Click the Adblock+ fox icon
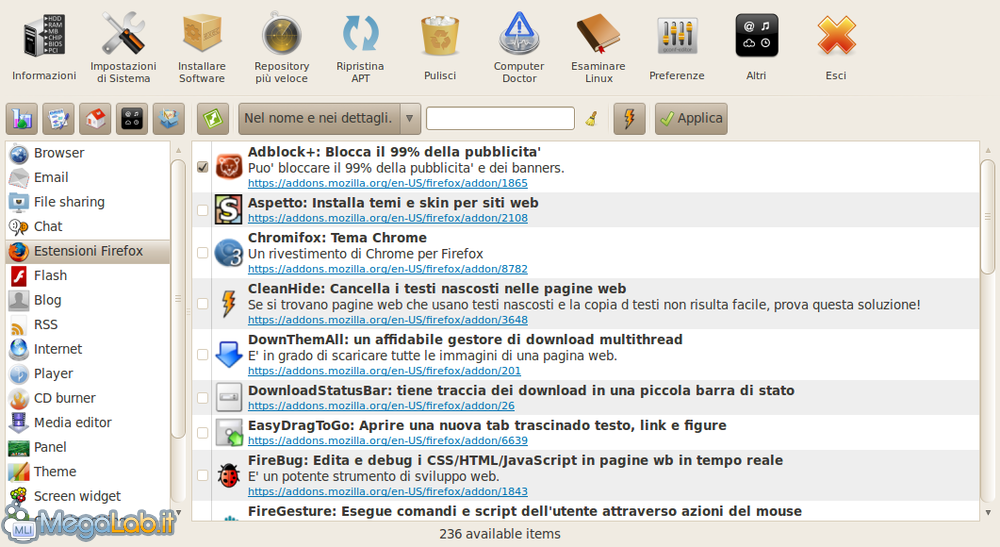1000x547 pixels. [228, 167]
